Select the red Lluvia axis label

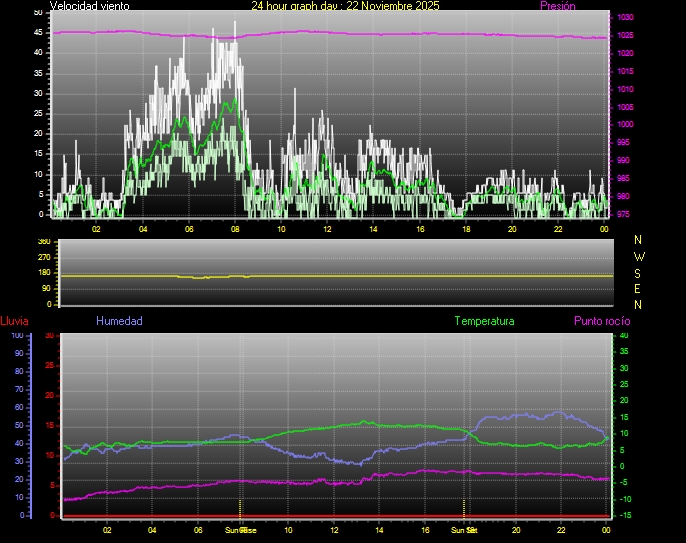click(x=14, y=321)
